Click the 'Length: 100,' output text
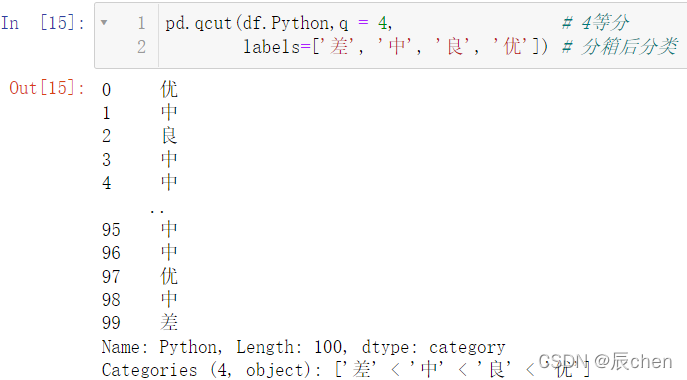 [292, 347]
